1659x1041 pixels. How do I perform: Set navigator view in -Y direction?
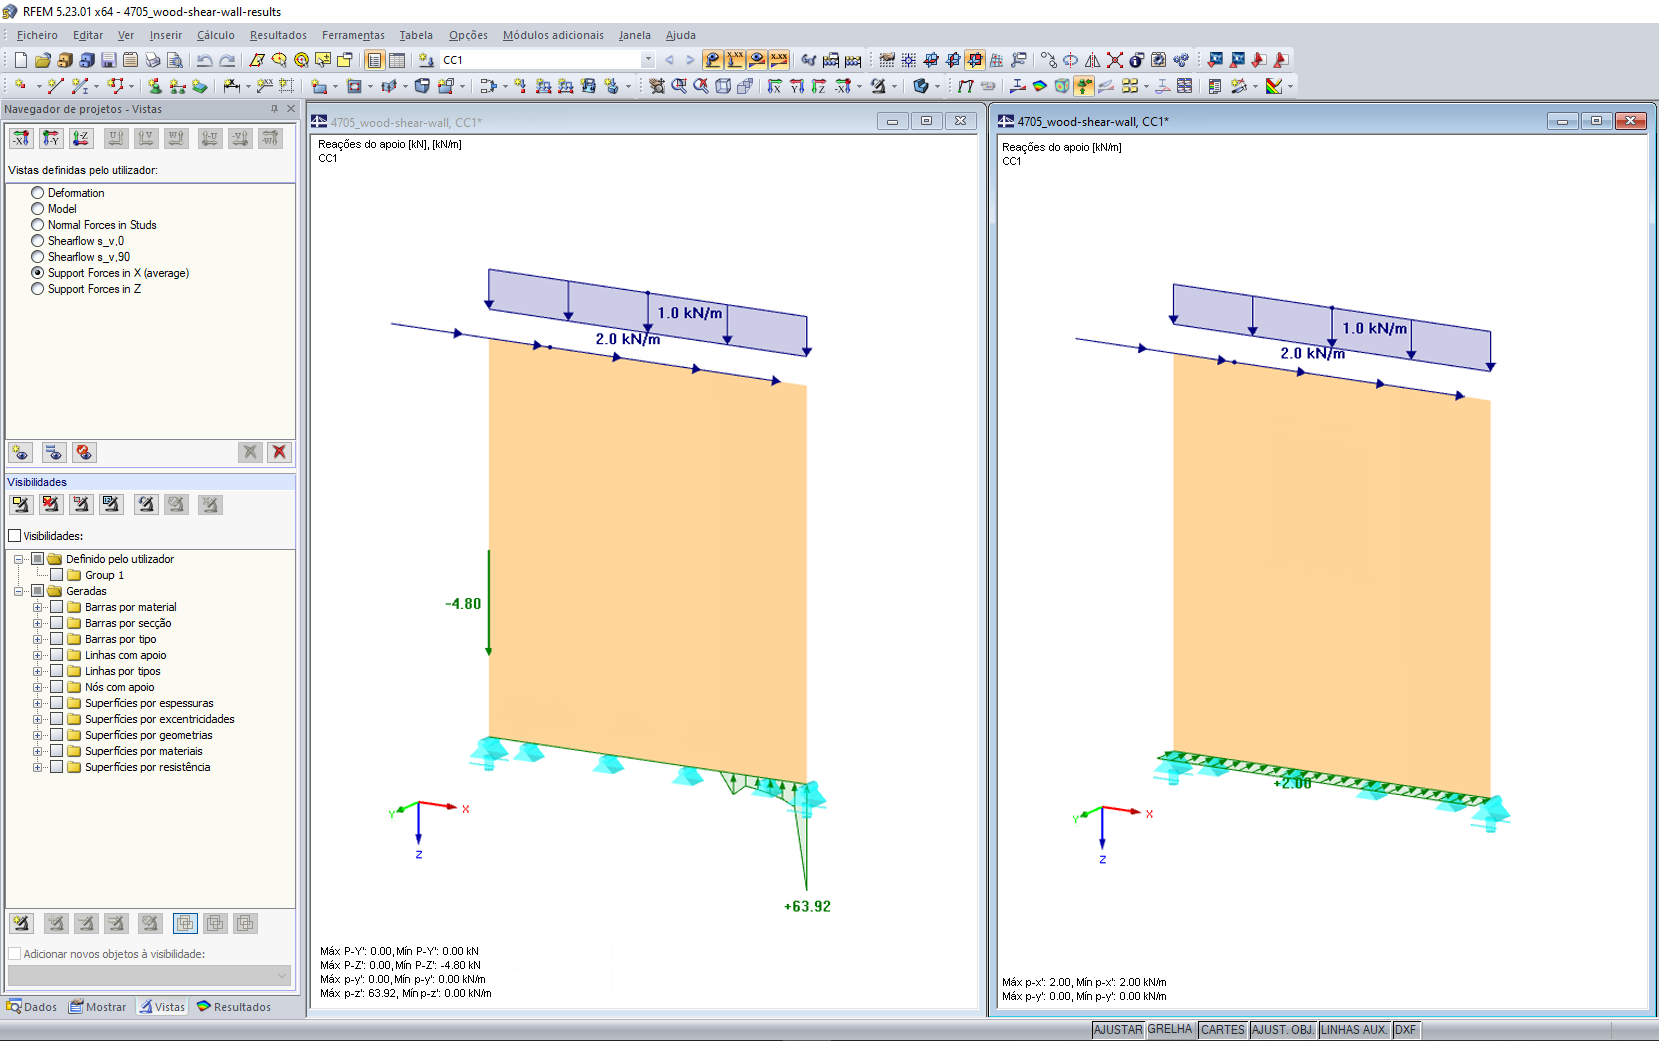(x=51, y=138)
